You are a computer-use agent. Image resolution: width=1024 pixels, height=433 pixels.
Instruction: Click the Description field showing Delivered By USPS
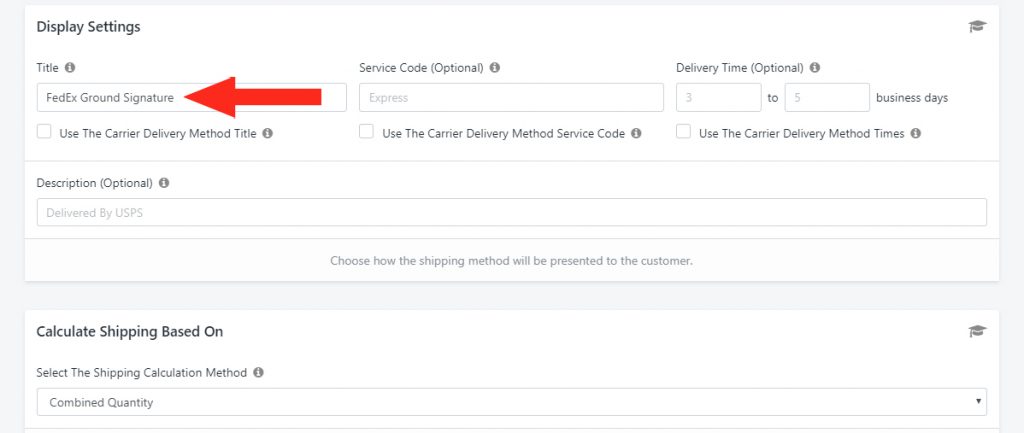coord(511,212)
